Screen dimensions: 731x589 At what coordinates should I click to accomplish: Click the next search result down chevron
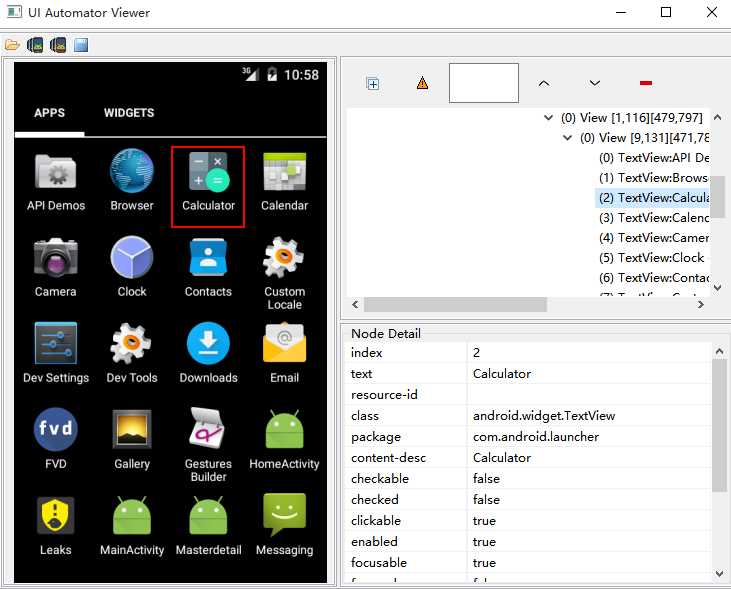coord(594,83)
